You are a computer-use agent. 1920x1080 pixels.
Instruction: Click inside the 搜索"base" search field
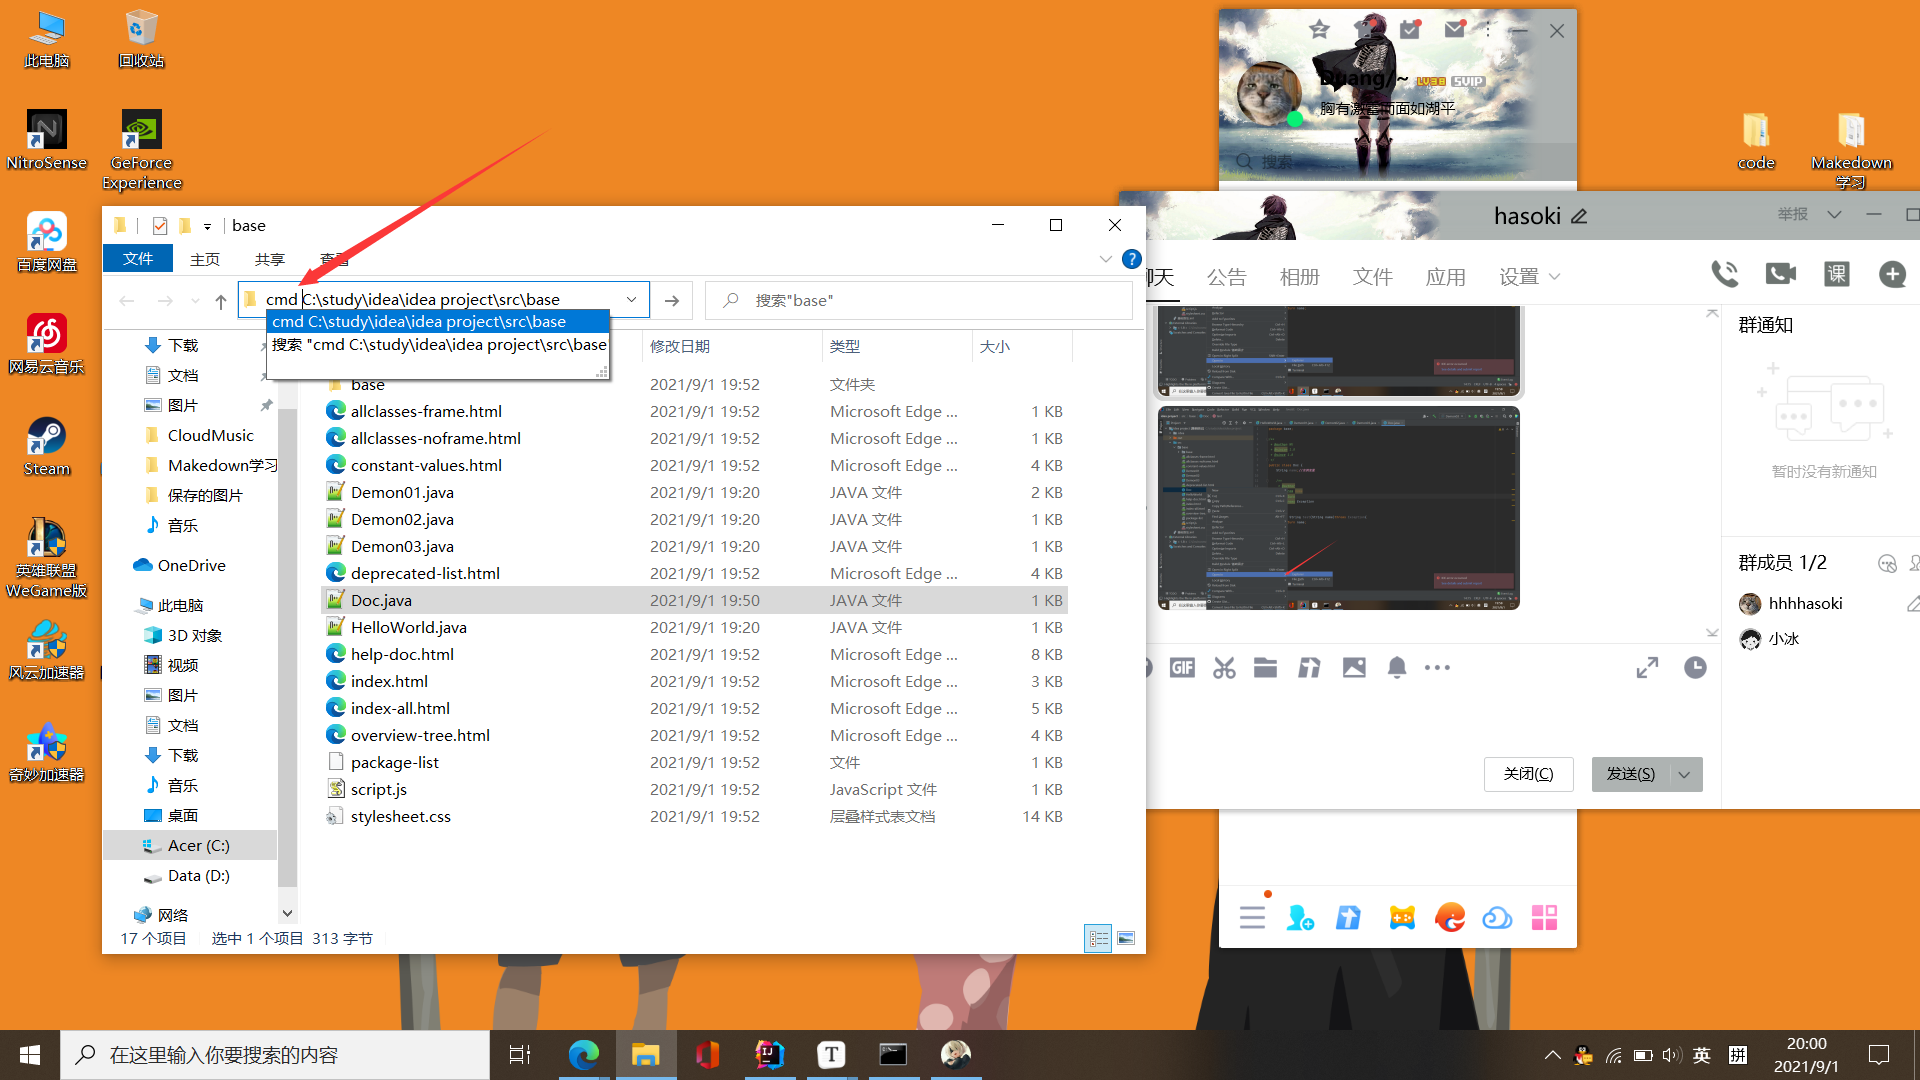tap(920, 300)
